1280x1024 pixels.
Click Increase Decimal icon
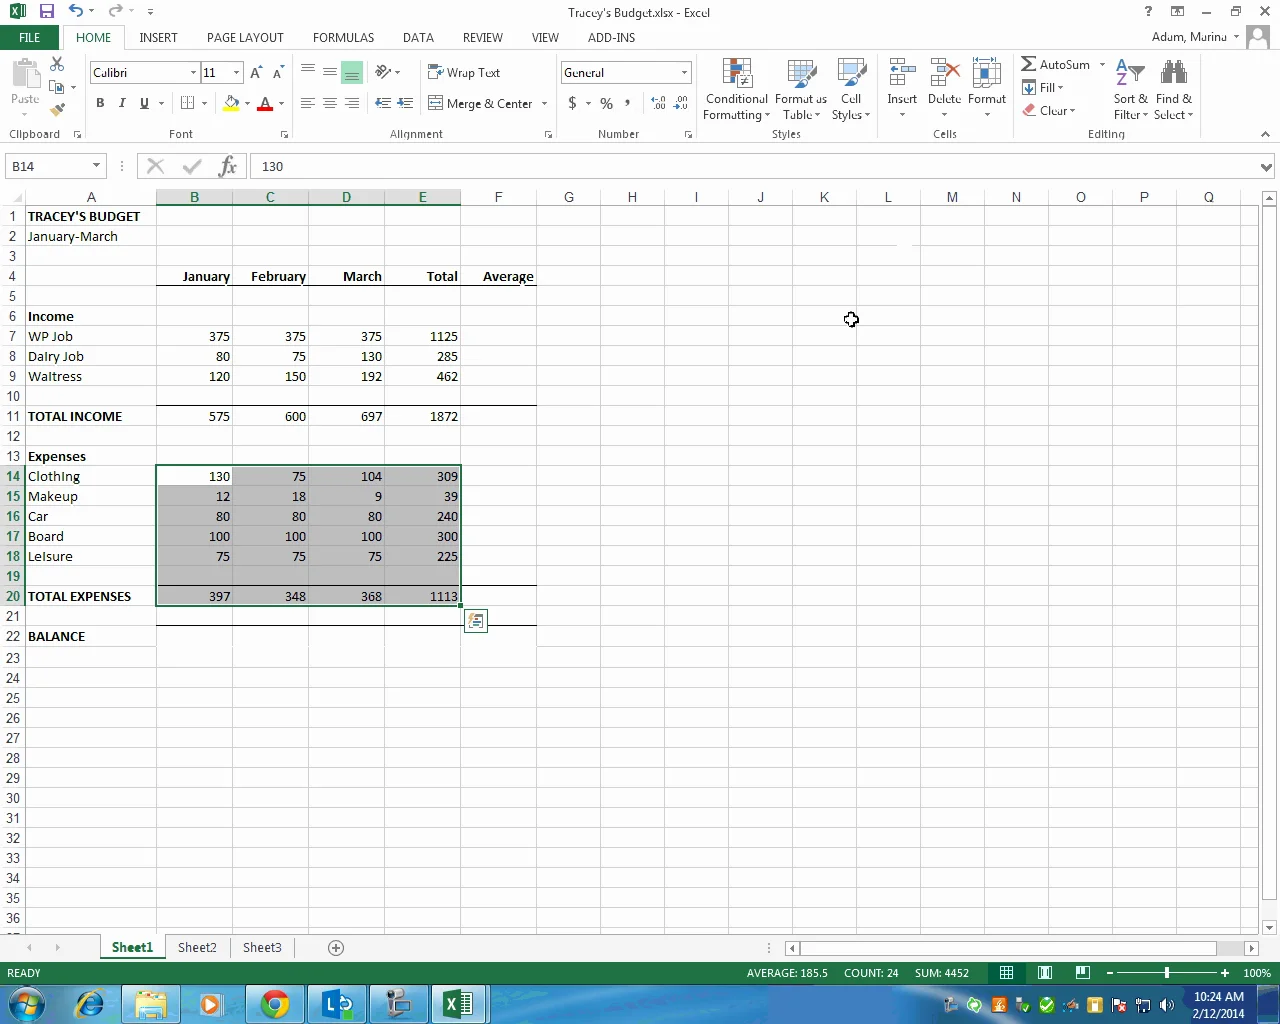point(658,103)
